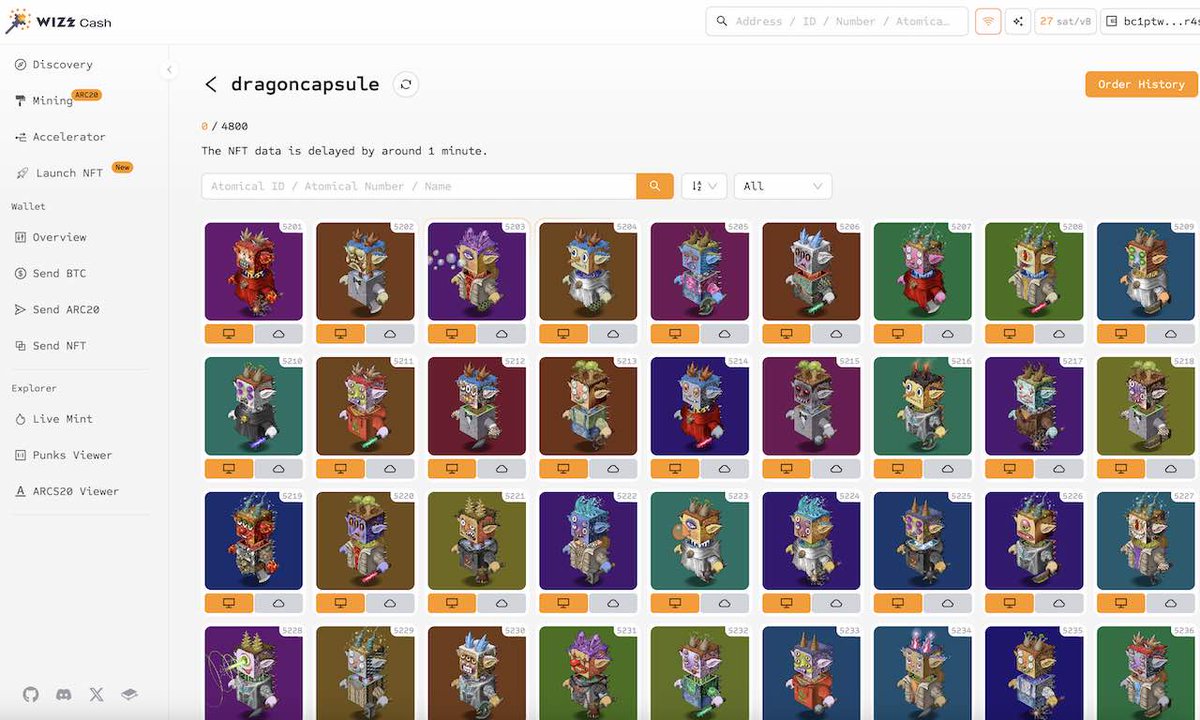
Task: Refresh the dragoncapsule collection
Action: coord(406,84)
